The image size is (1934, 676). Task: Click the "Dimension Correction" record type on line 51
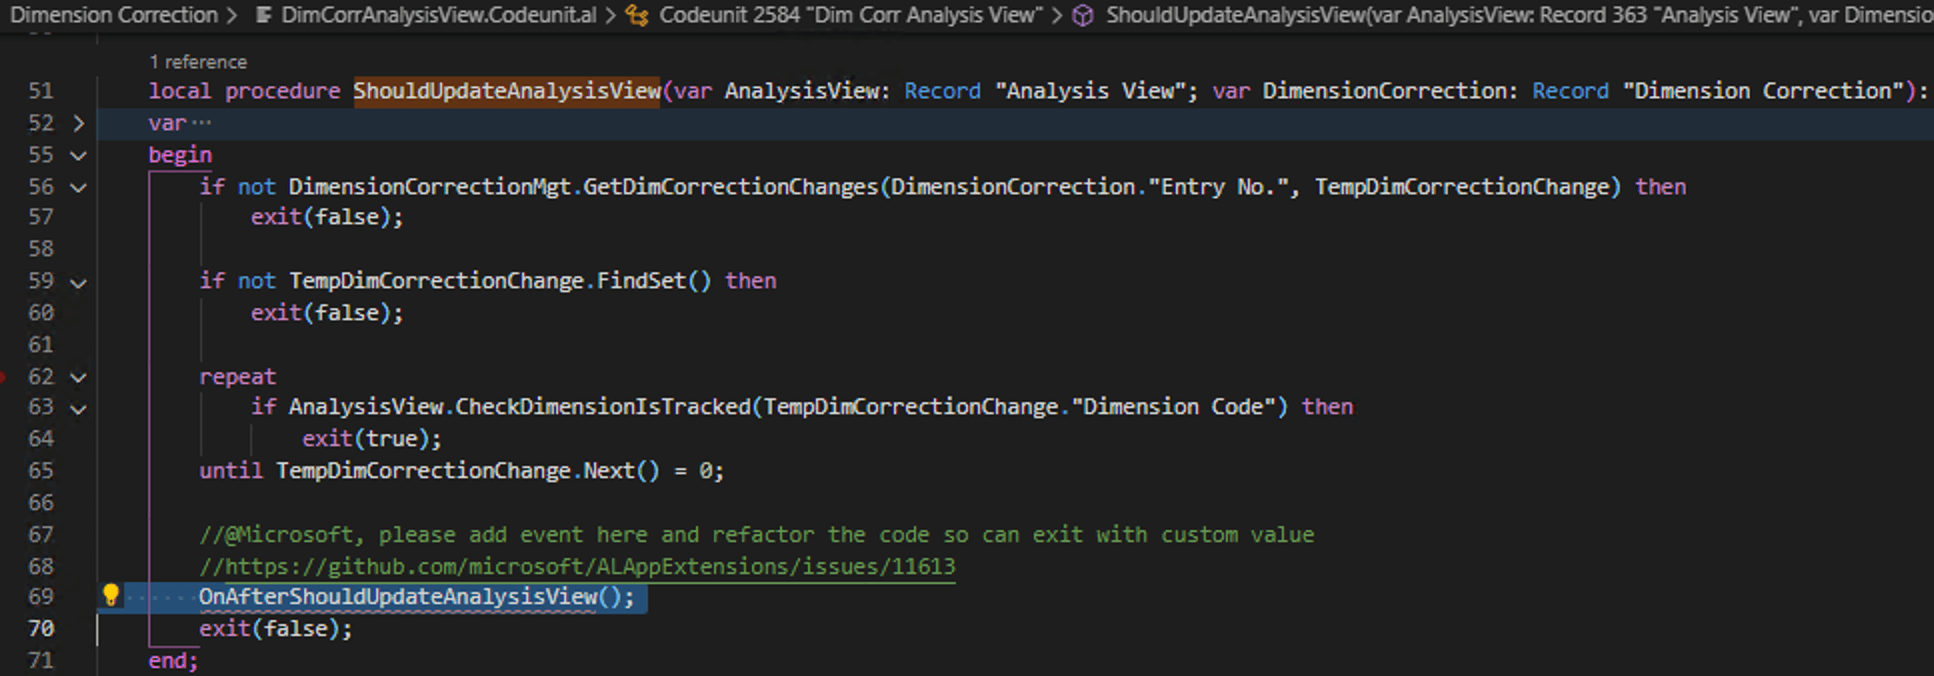(1763, 91)
